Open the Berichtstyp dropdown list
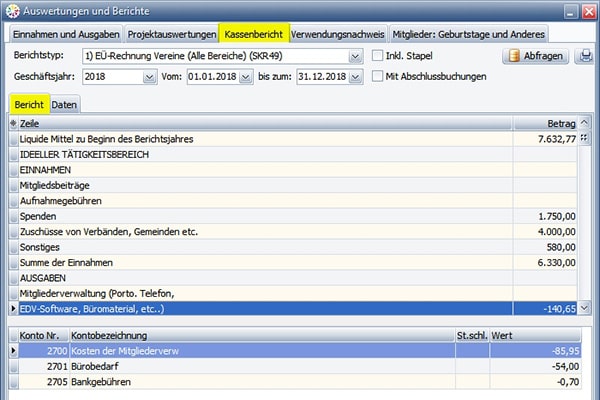The width and height of the screenshot is (600, 400). click(x=356, y=56)
